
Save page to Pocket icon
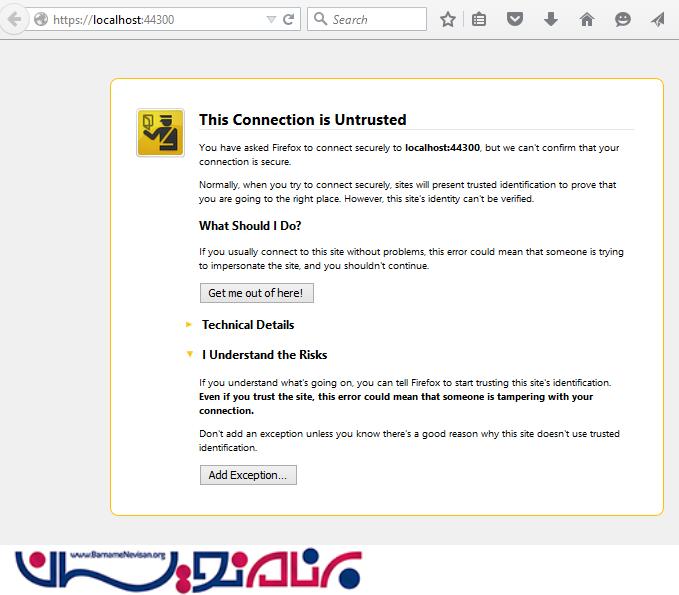pos(515,19)
